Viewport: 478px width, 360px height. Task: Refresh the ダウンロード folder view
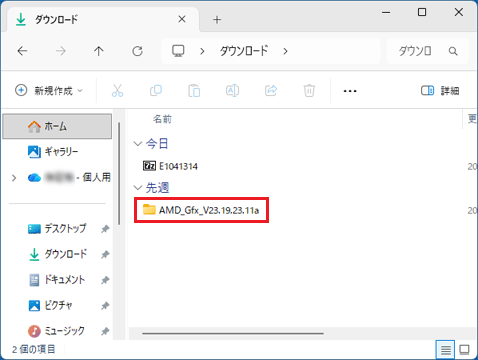(x=137, y=51)
